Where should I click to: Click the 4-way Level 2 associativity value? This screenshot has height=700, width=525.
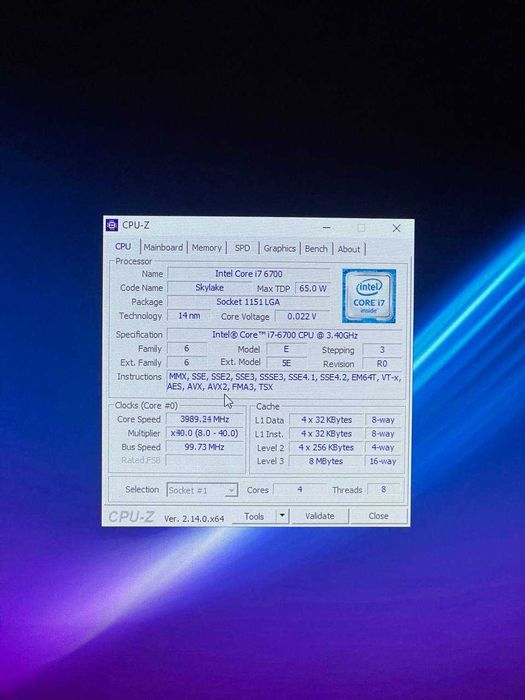[x=383, y=447]
